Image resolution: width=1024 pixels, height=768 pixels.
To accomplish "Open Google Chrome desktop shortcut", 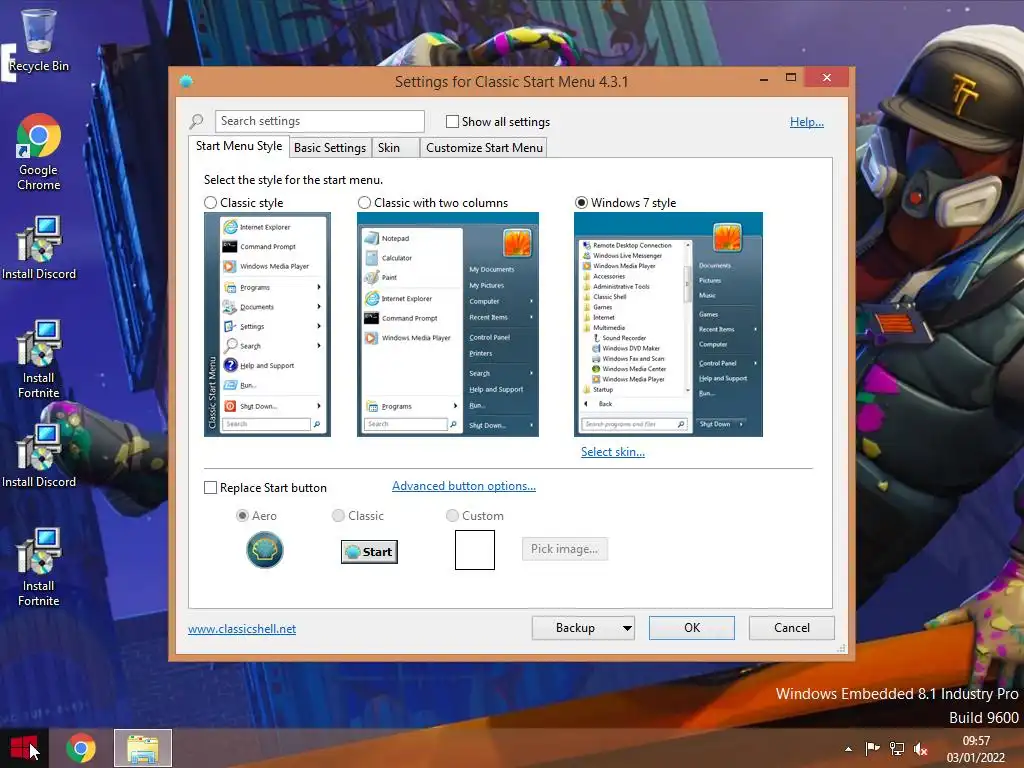I will pyautogui.click(x=39, y=152).
